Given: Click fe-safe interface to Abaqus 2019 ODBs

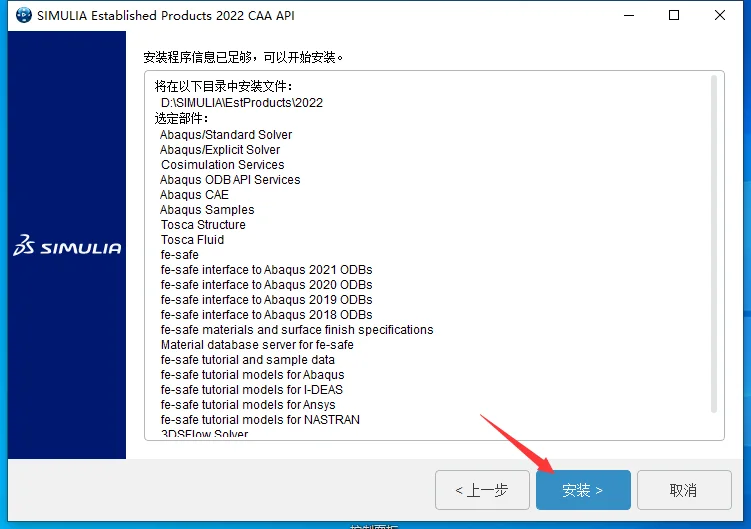Looking at the screenshot, I should click(266, 299).
